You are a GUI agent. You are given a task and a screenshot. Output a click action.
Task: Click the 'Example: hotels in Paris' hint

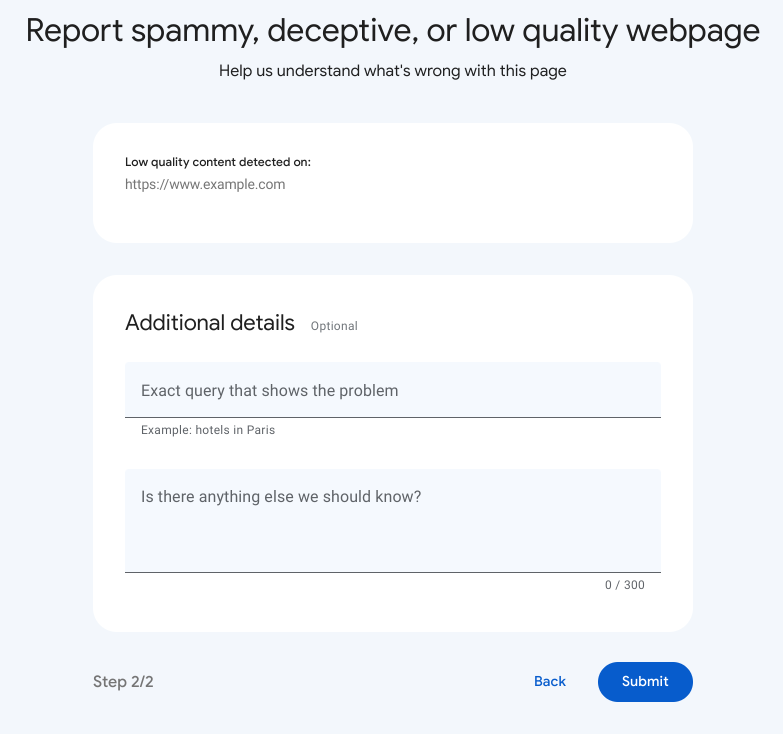coord(208,430)
